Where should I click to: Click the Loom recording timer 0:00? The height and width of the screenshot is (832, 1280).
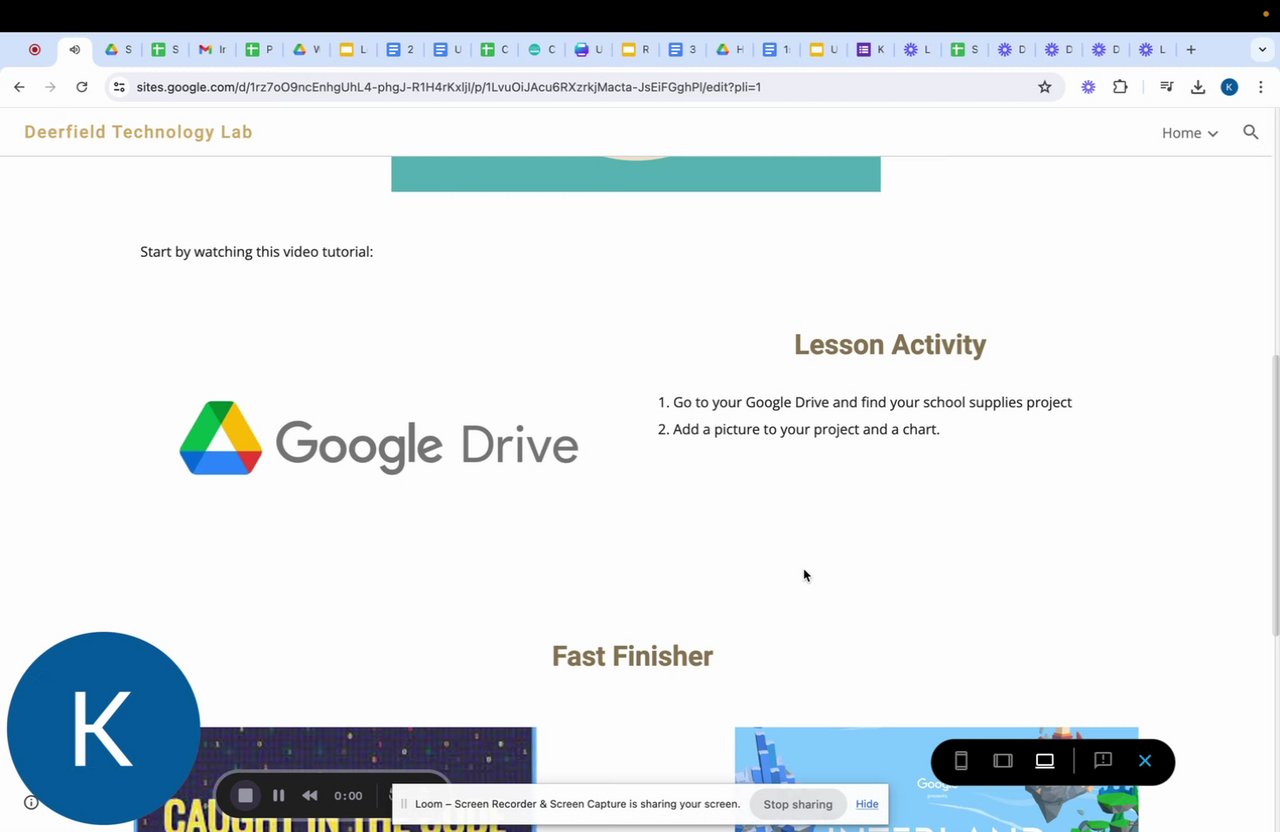348,796
